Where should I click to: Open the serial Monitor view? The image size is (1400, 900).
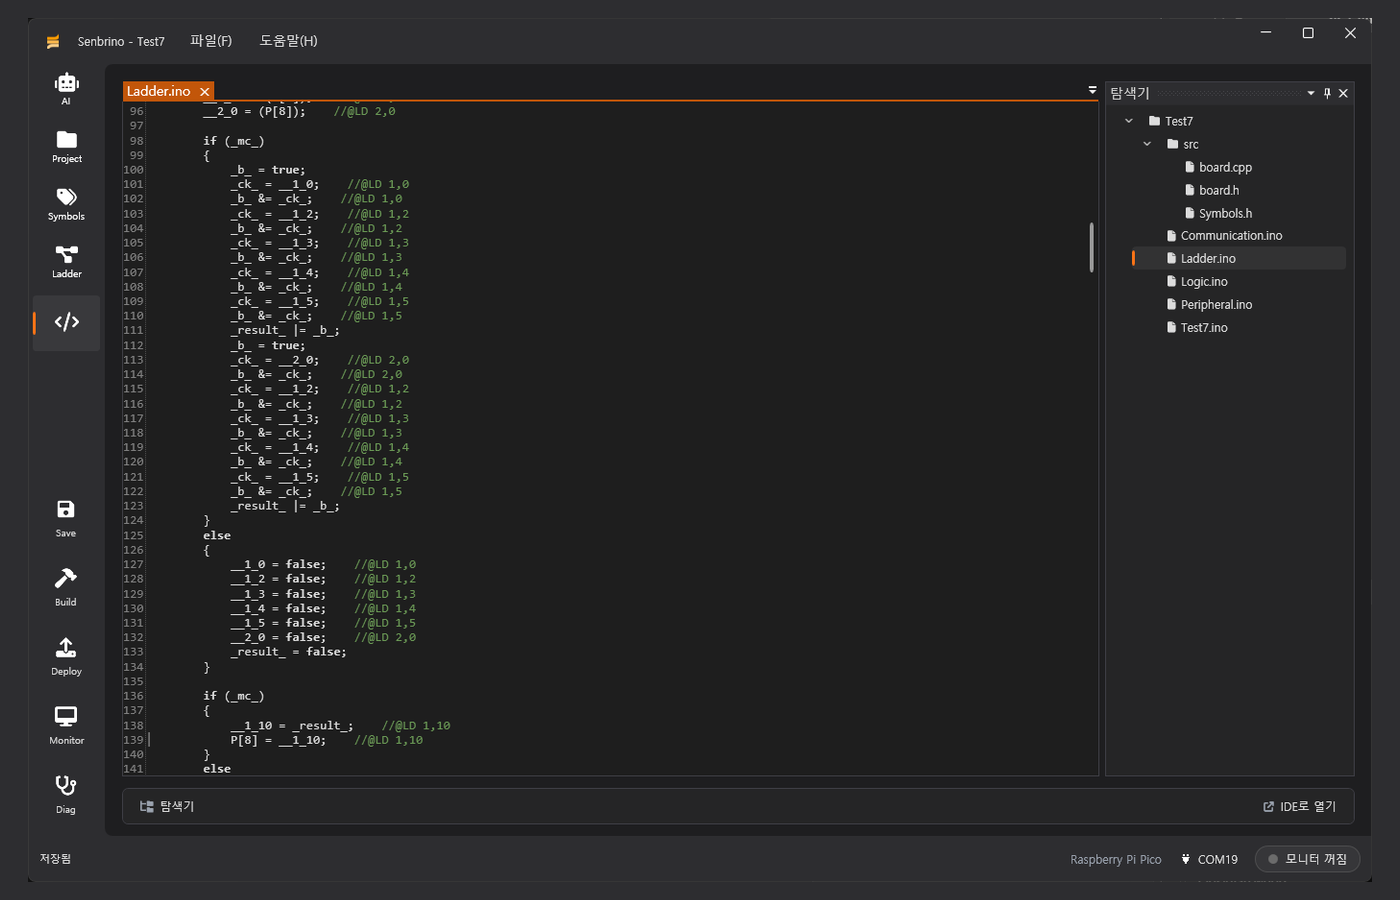pos(66,725)
